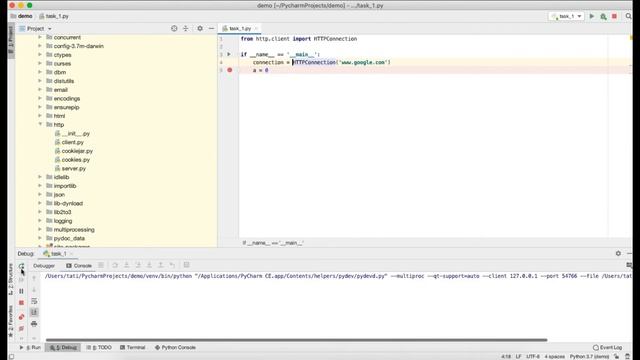Click Collapse All icon in Project panel
The width and height of the screenshot is (640, 360).
[186, 29]
